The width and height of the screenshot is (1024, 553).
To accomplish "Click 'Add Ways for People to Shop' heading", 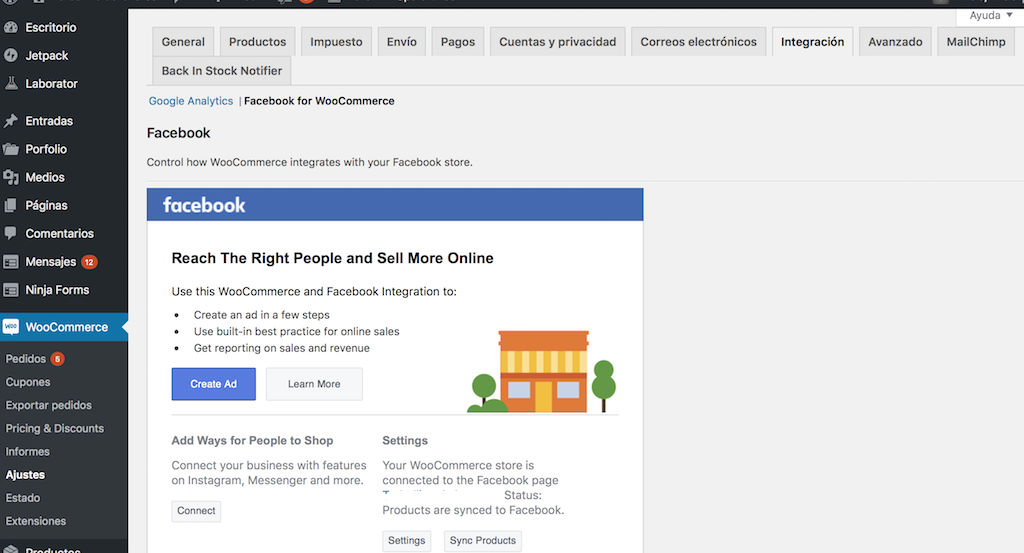I will pyautogui.click(x=252, y=441).
